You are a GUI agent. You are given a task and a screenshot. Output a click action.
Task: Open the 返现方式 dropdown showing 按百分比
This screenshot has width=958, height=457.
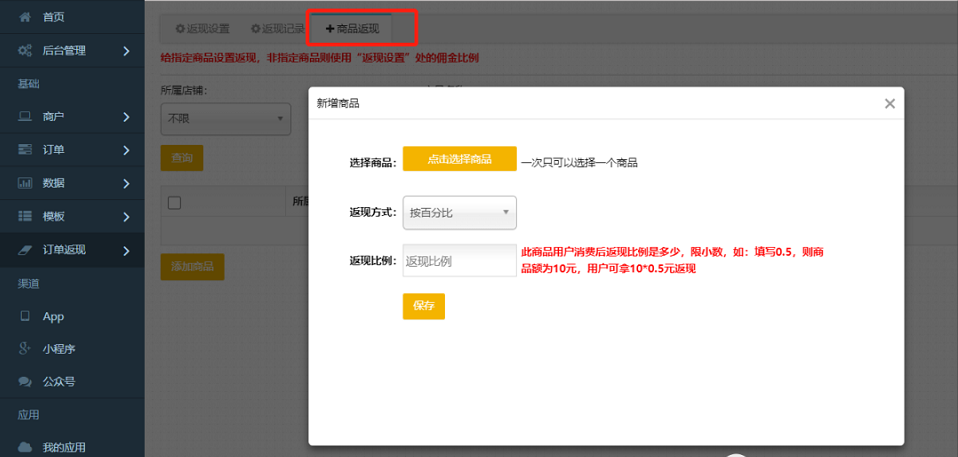pyautogui.click(x=460, y=212)
